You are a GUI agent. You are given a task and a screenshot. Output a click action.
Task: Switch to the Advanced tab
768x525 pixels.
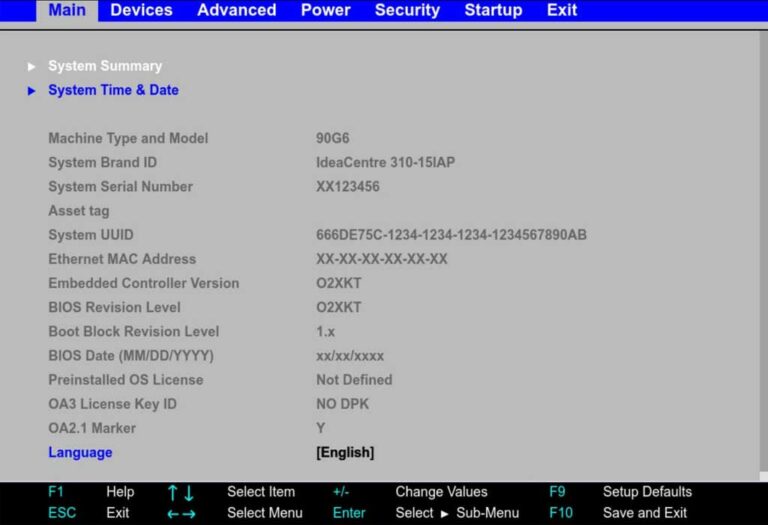pos(236,10)
